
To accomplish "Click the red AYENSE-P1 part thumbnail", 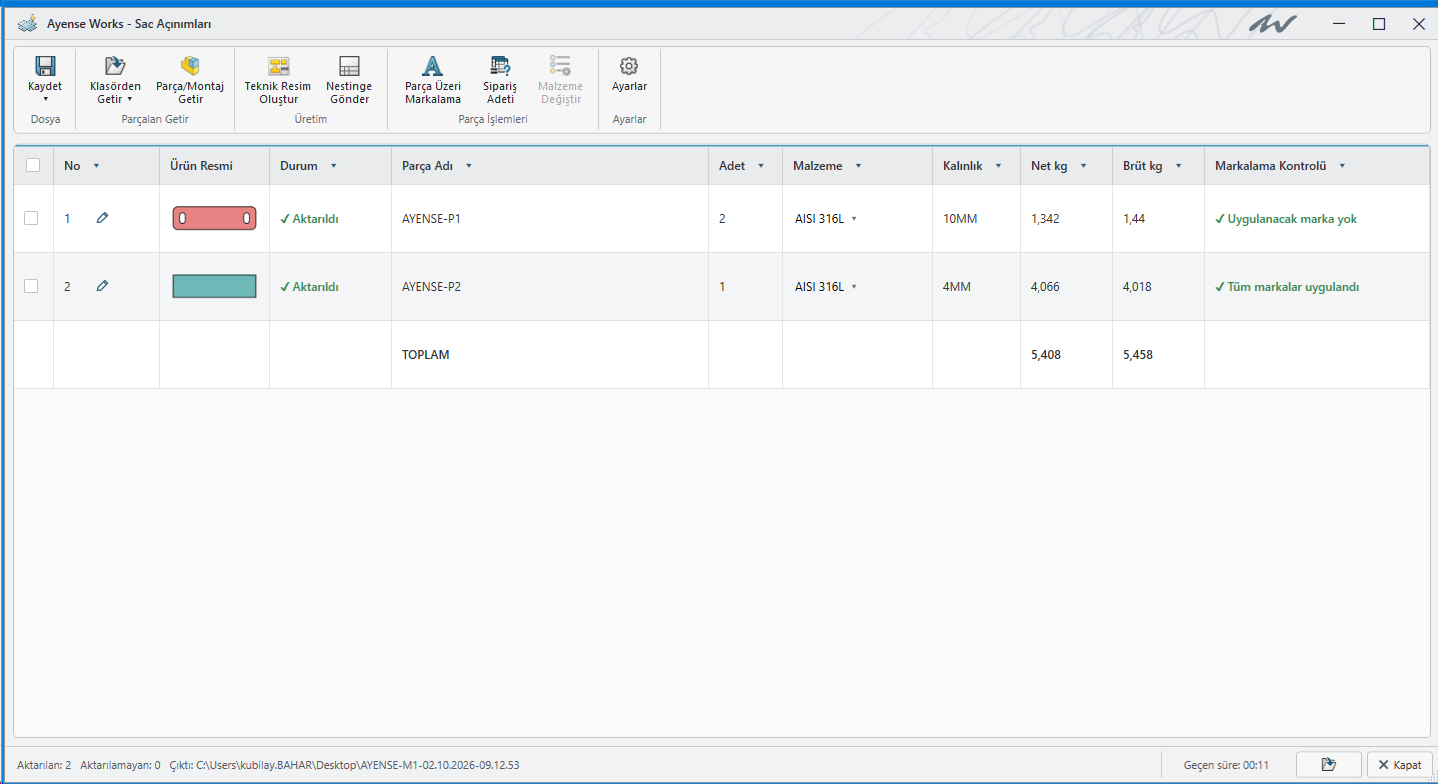I will tap(214, 218).
